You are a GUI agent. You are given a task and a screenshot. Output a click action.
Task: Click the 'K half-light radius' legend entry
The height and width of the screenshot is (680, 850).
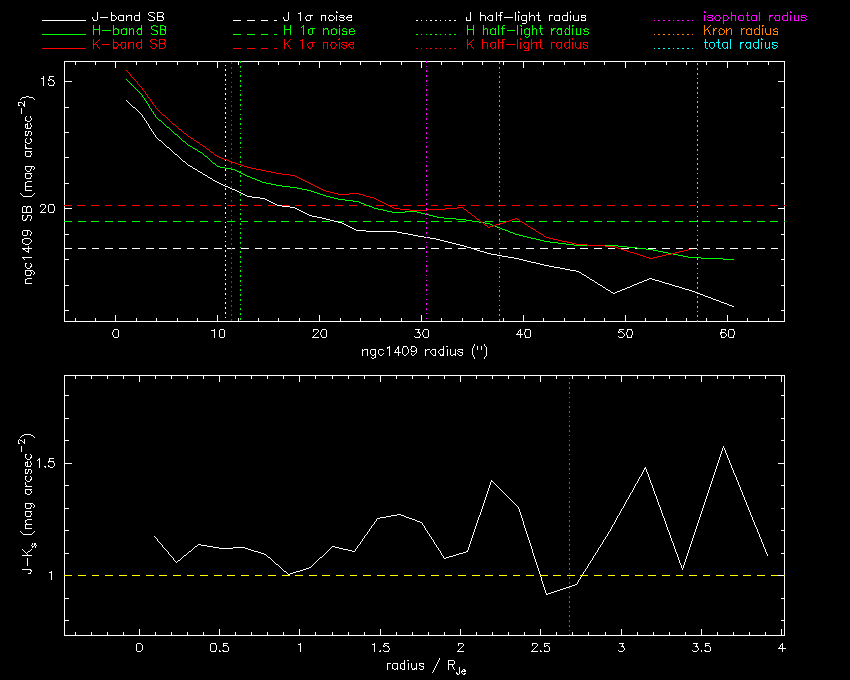[527, 46]
